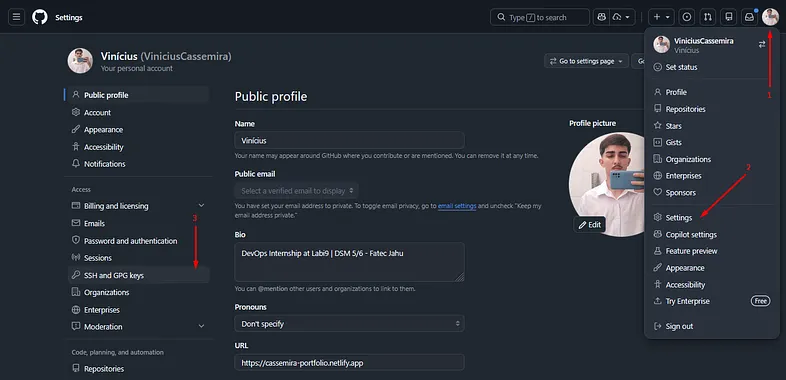Open Feature preview from user menu

coord(712,251)
